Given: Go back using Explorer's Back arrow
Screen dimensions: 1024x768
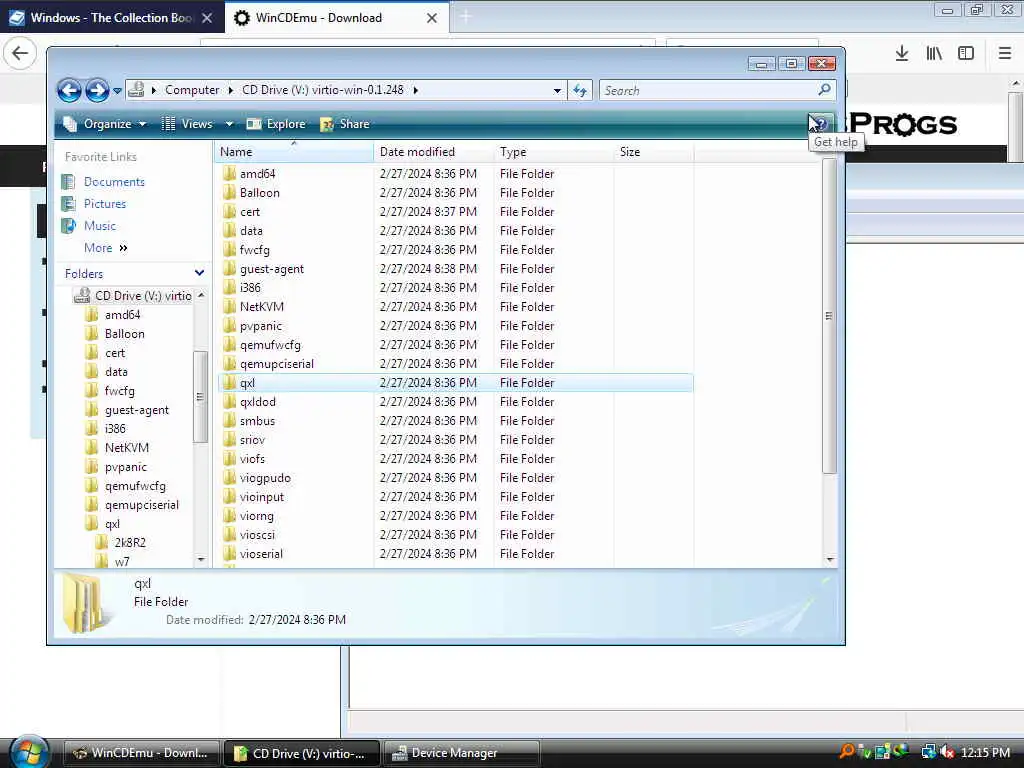Looking at the screenshot, I should (69, 90).
